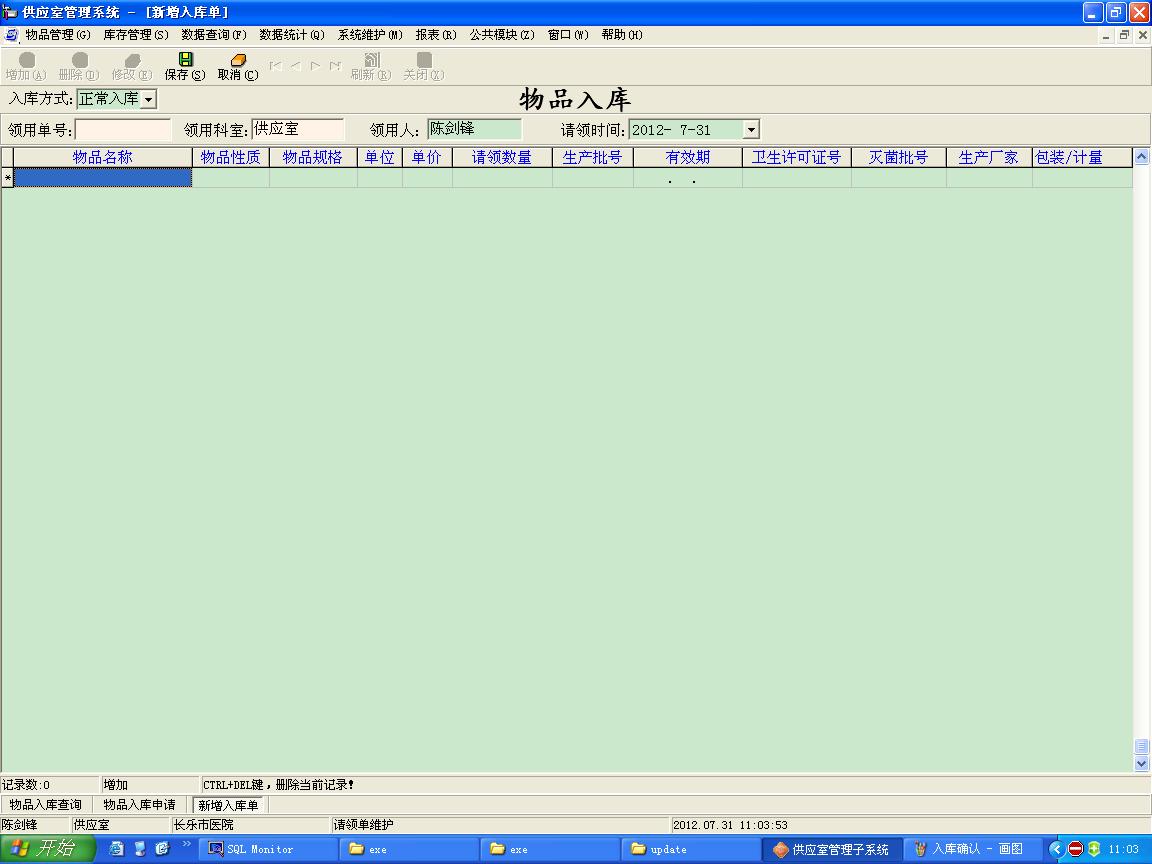1152x864 pixels.
Task: Click the 包装/计量 column header
Action: [x=1082, y=157]
